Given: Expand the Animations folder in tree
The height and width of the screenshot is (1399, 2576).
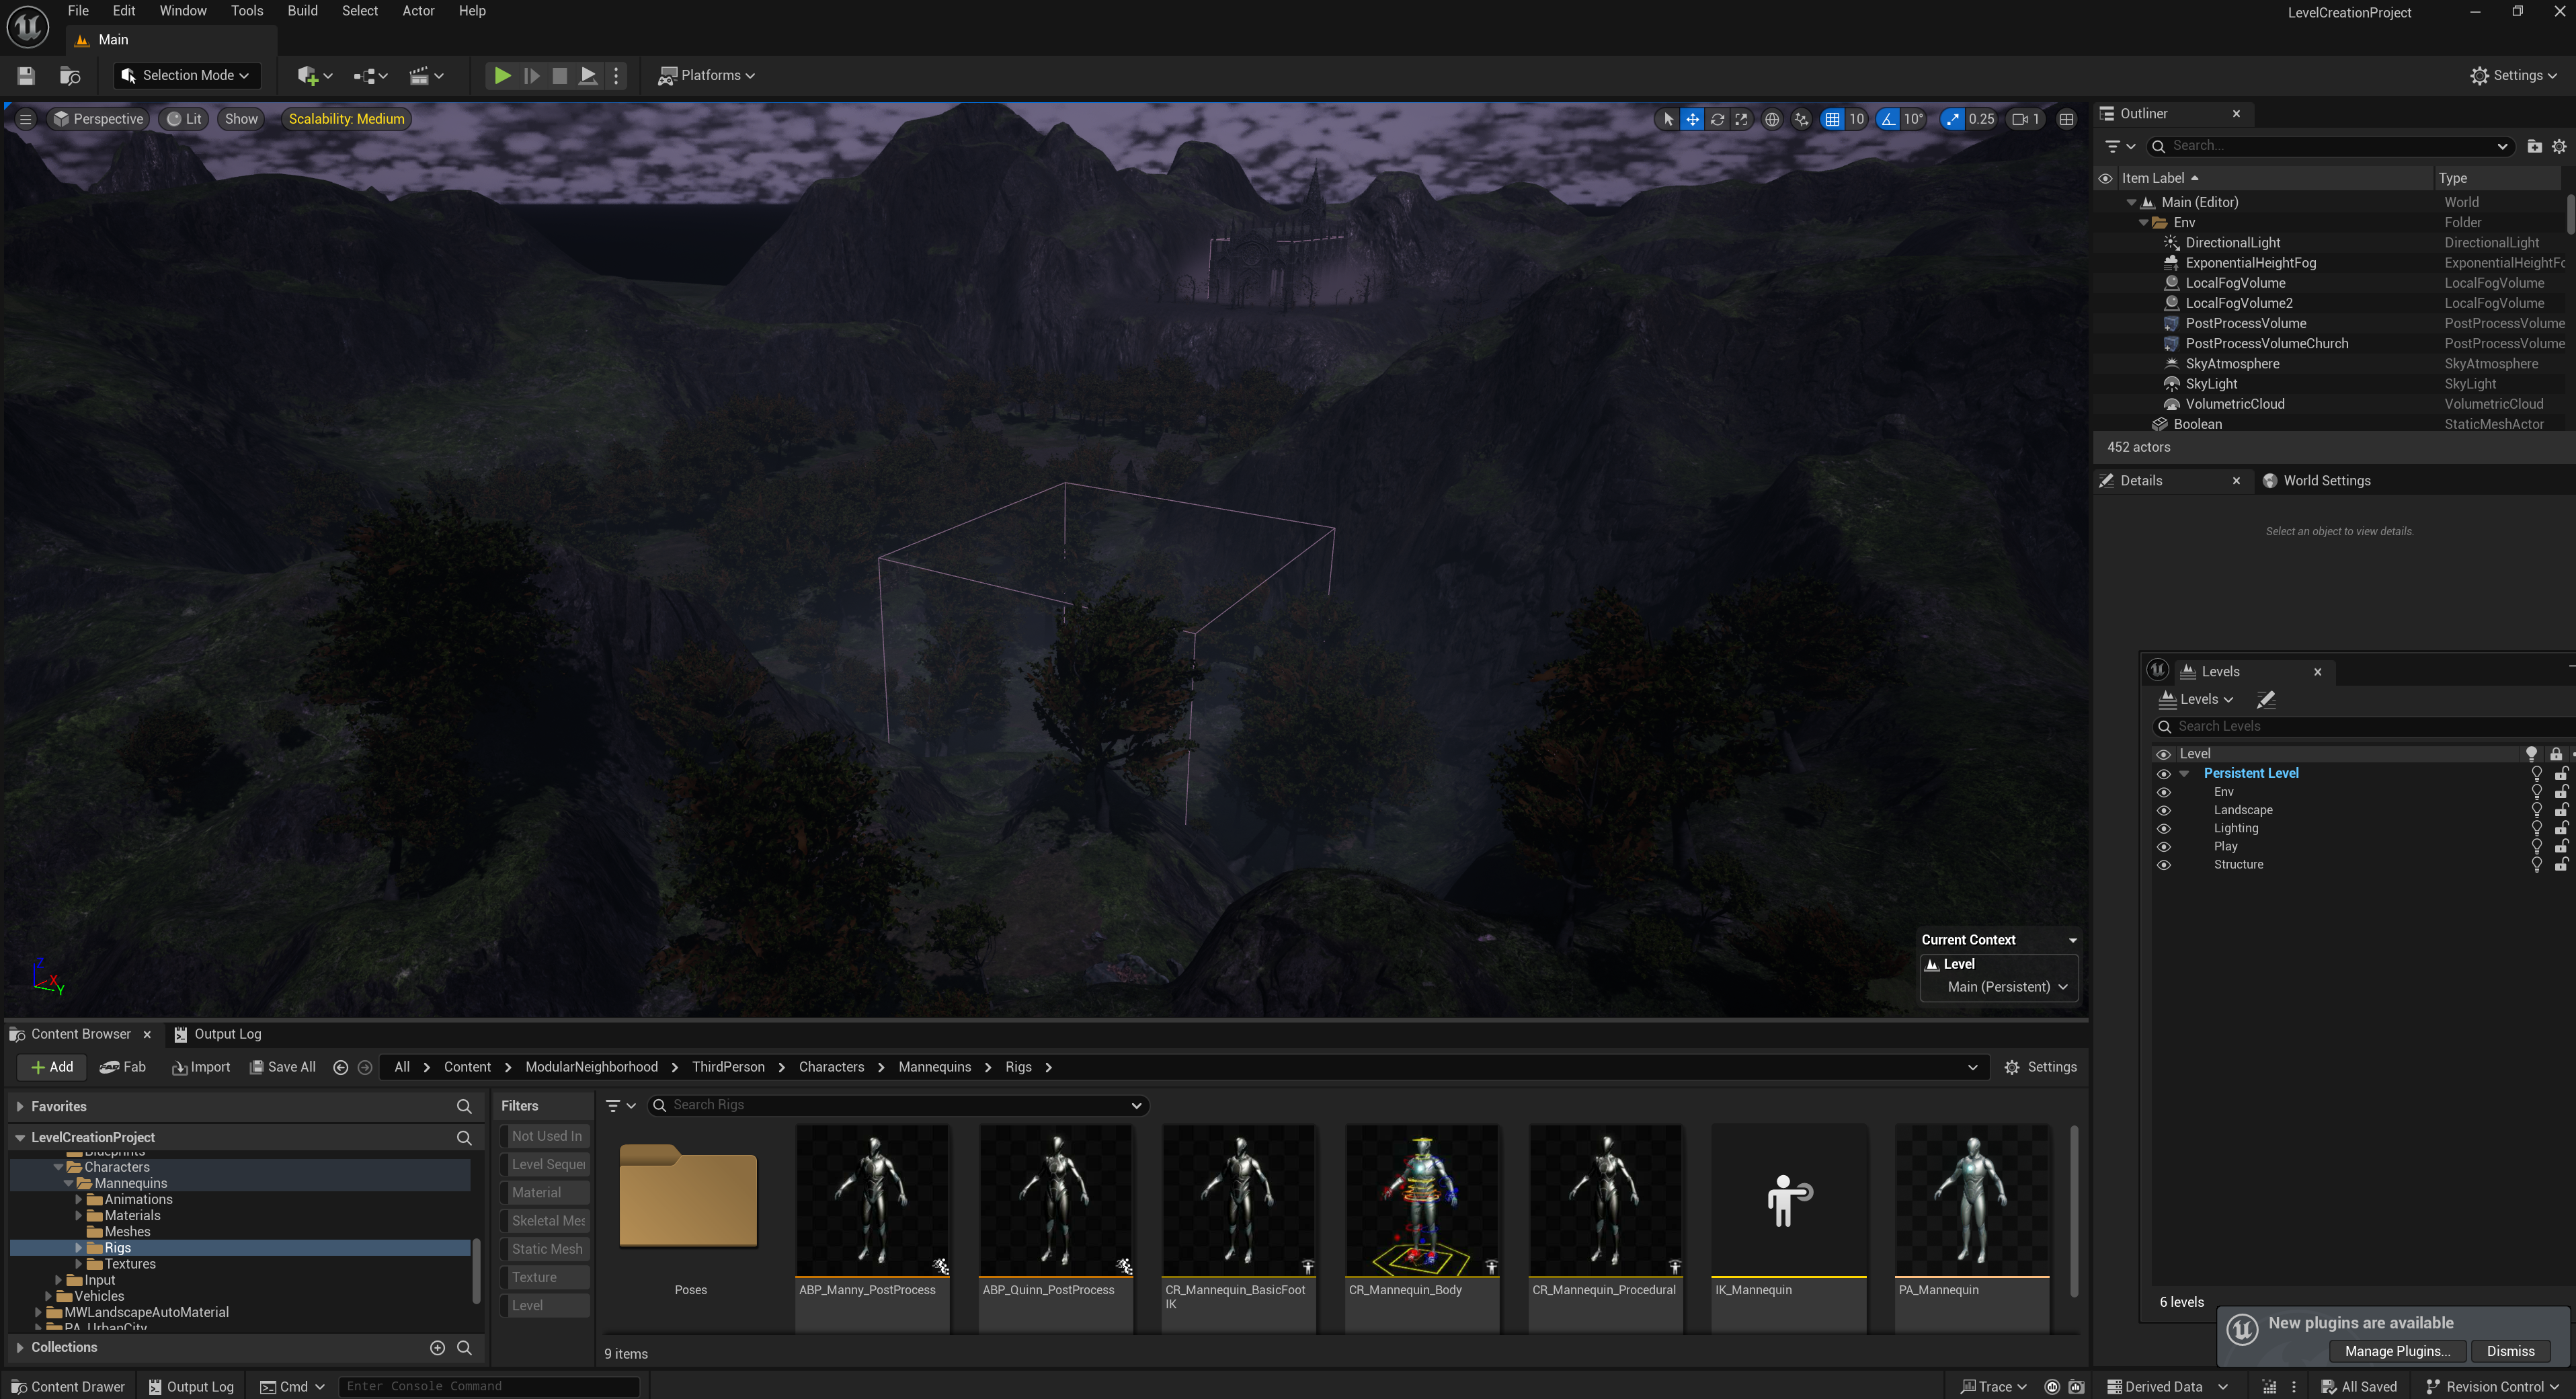Looking at the screenshot, I should pyautogui.click(x=79, y=1199).
